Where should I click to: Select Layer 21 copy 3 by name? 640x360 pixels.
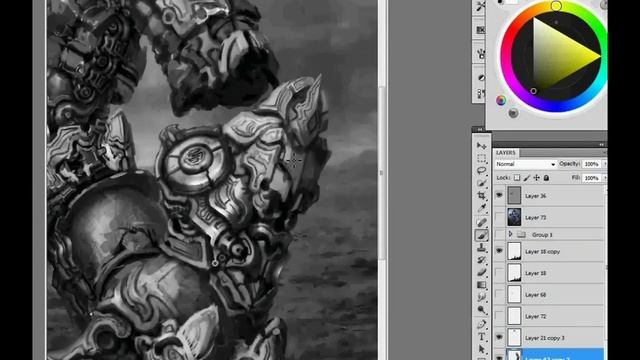click(x=545, y=338)
